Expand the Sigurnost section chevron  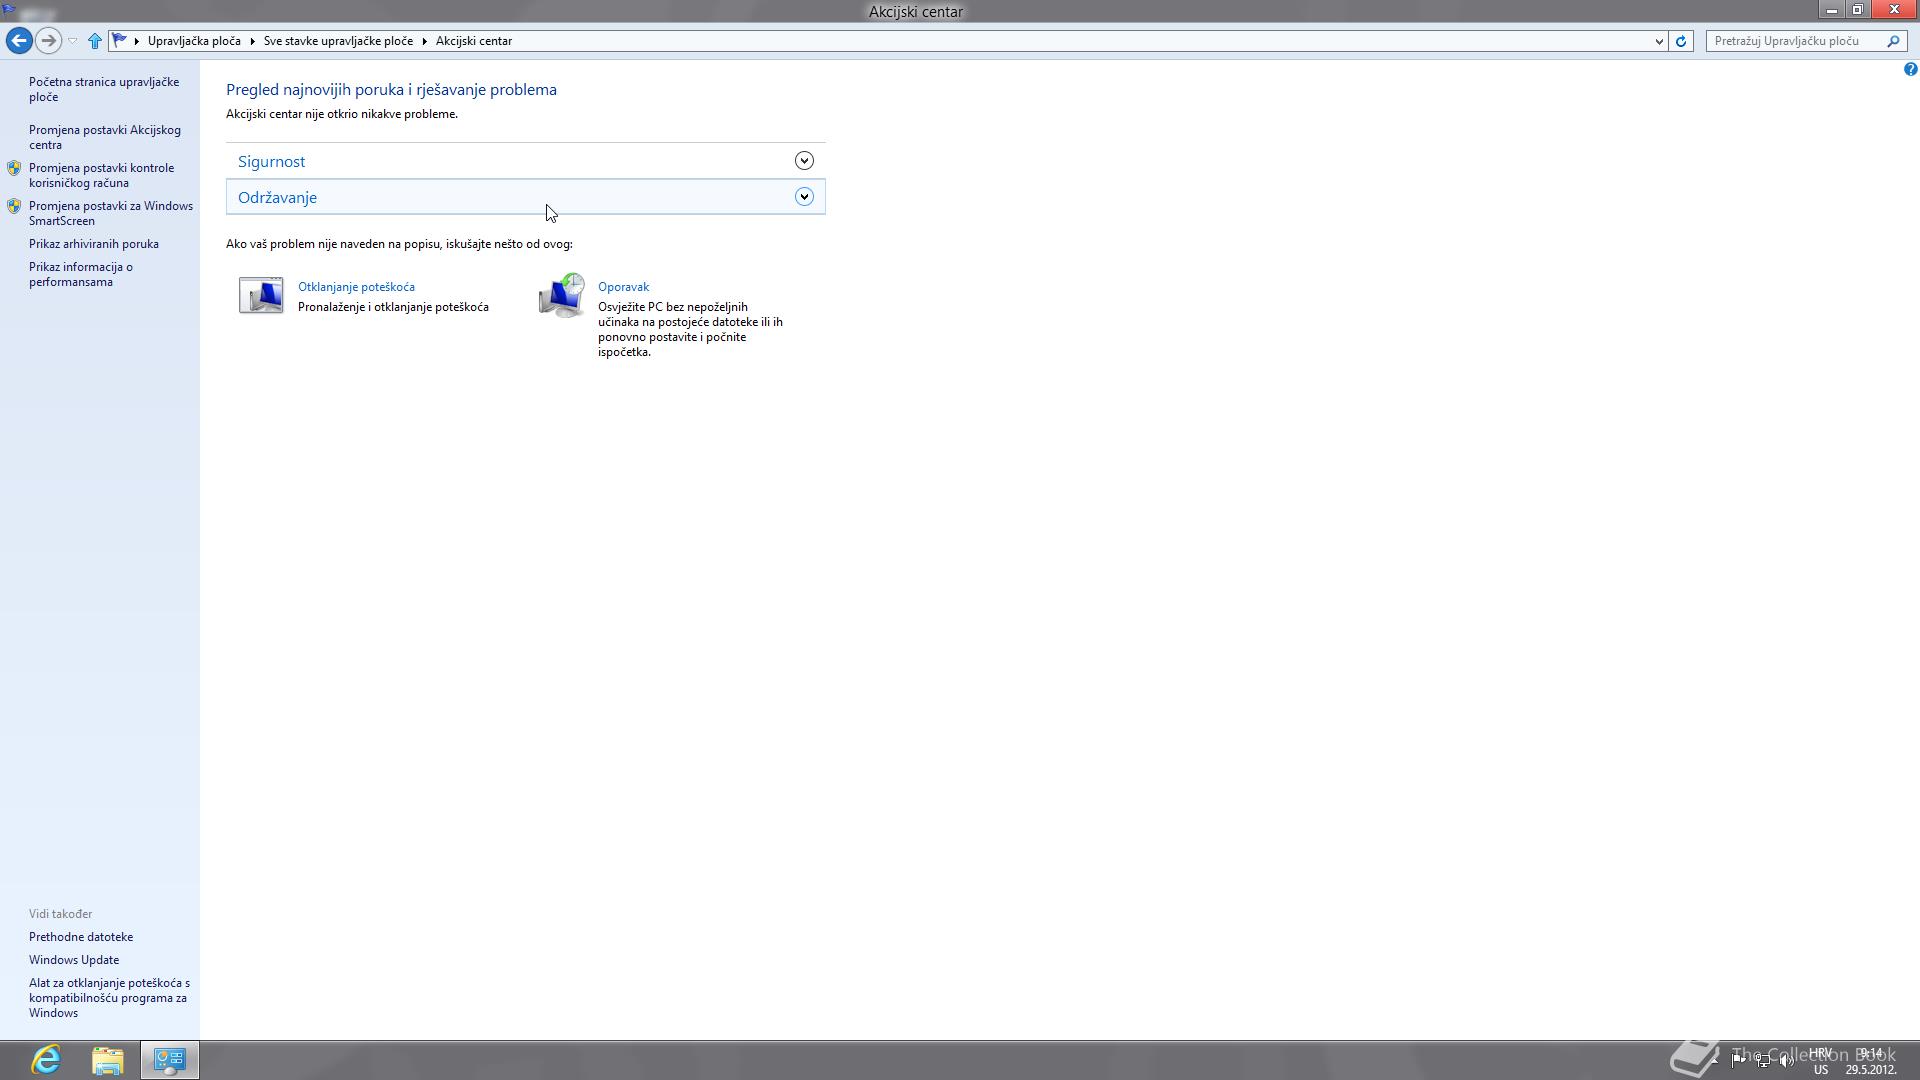click(804, 161)
